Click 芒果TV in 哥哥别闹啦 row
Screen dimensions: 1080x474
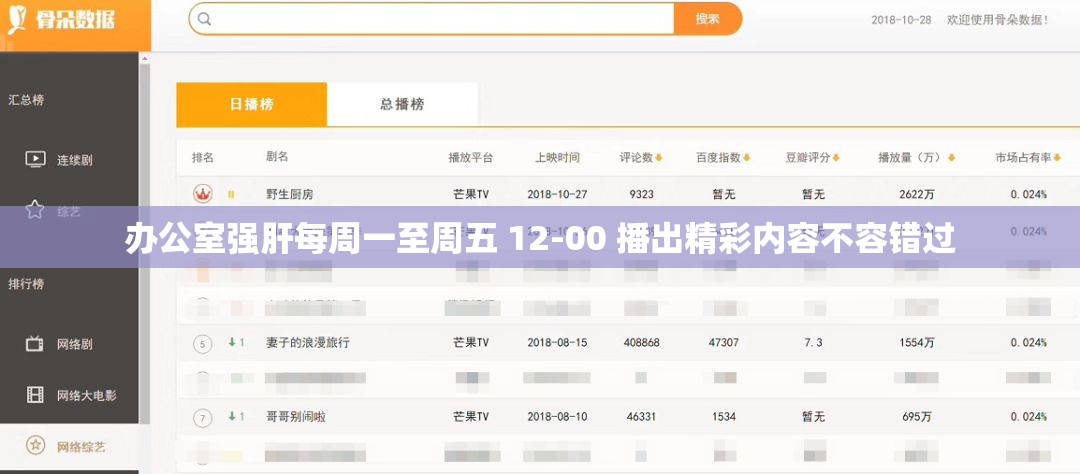[471, 417]
